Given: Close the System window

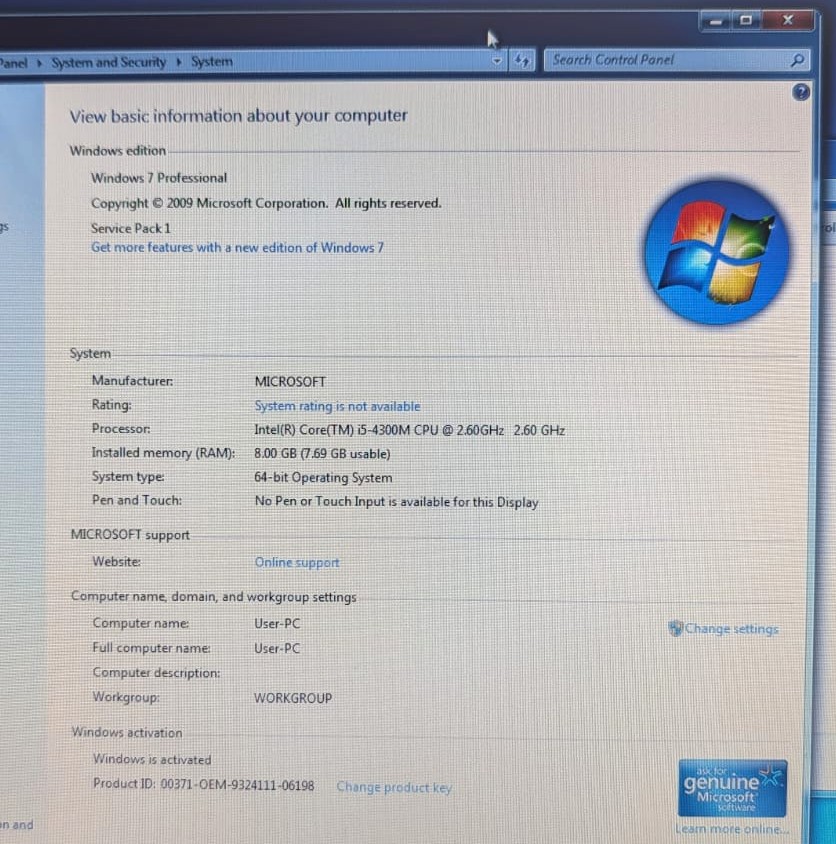Looking at the screenshot, I should click(x=787, y=20).
